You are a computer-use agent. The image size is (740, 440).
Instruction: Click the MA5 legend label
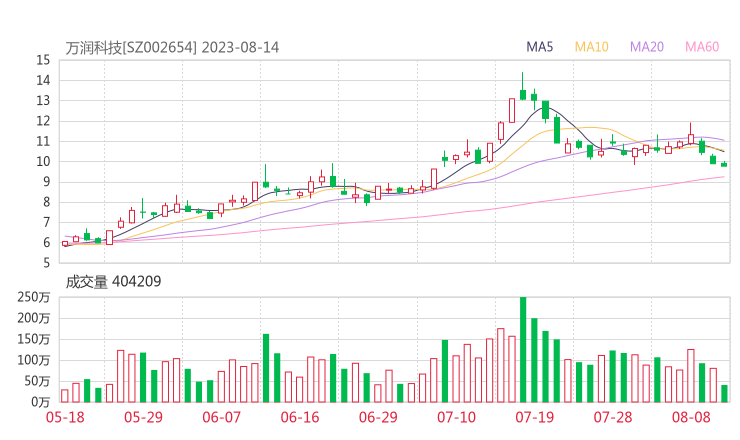(539, 47)
